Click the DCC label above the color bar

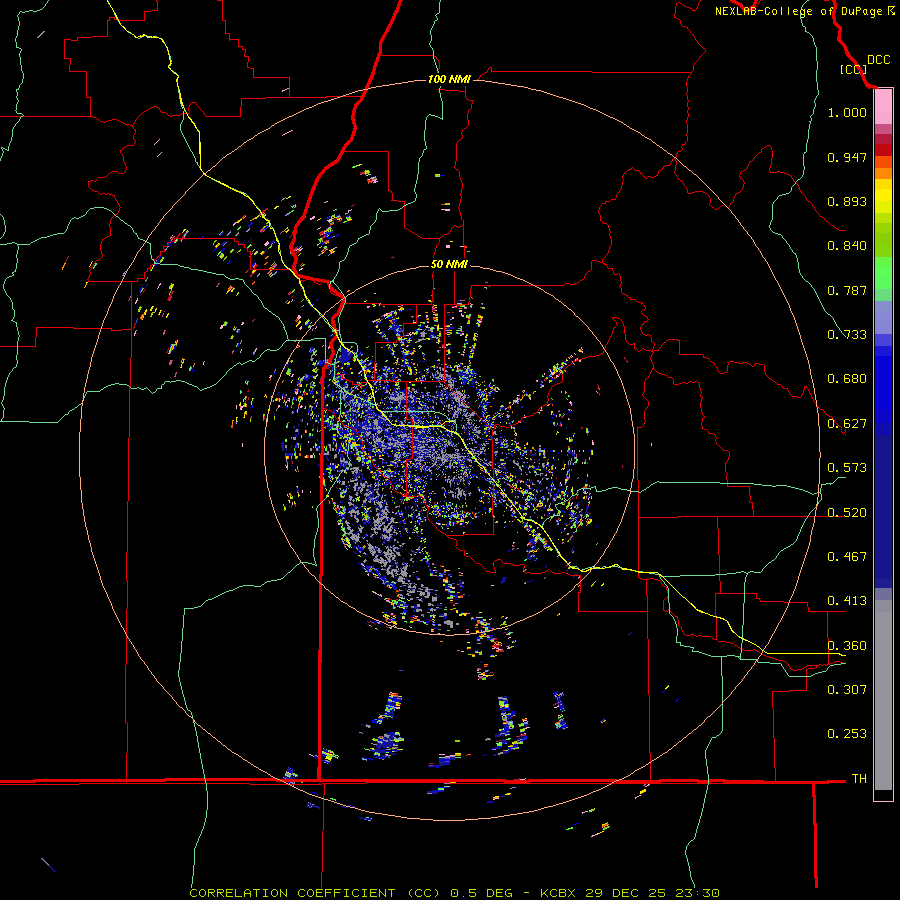click(879, 60)
